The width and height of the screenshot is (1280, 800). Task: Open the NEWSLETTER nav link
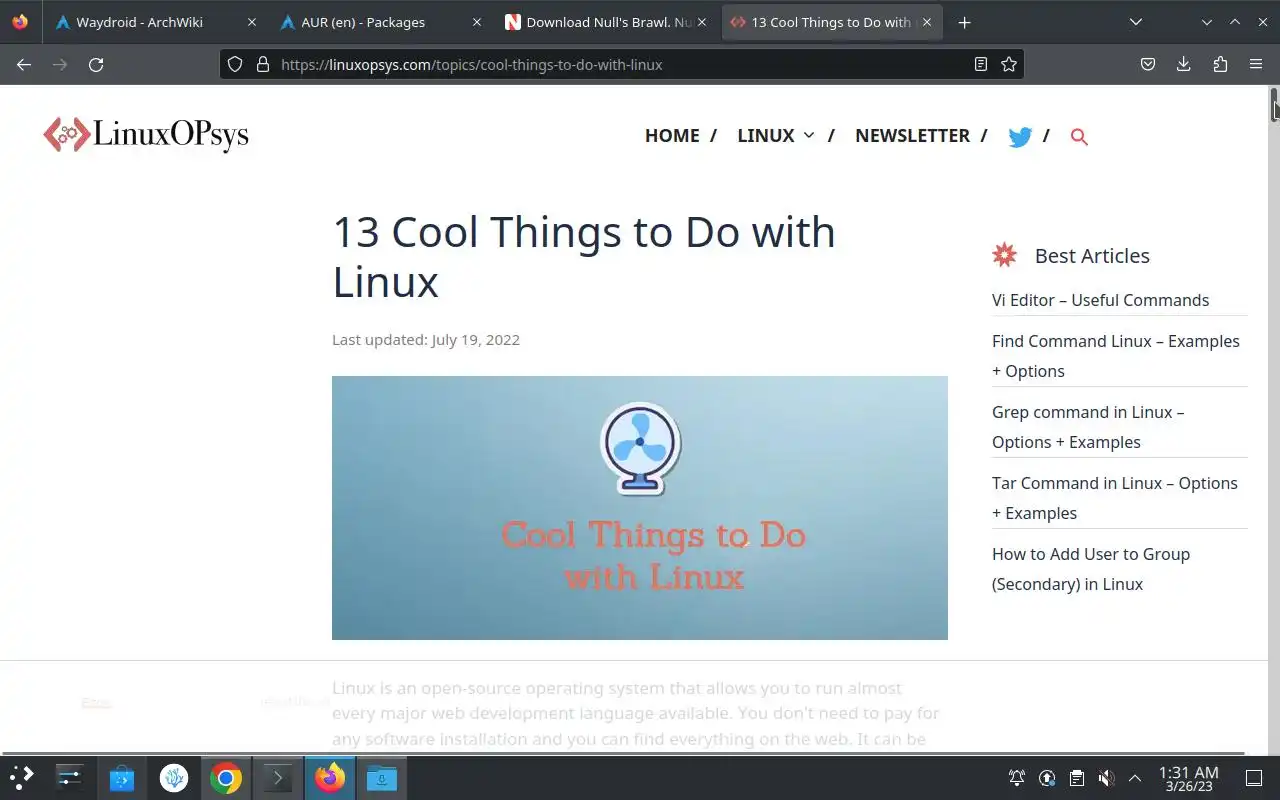pos(912,136)
